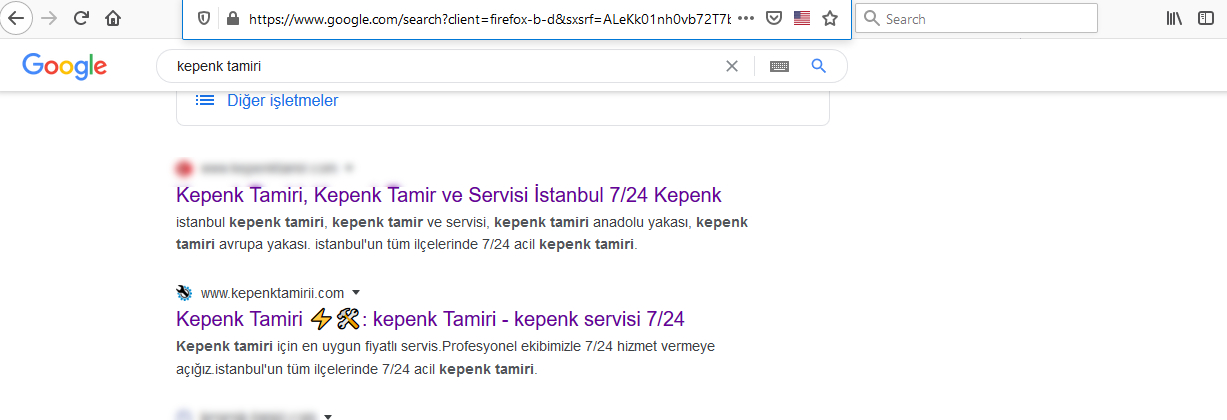Clear the Google search query
The width and height of the screenshot is (1227, 420).
(732, 66)
